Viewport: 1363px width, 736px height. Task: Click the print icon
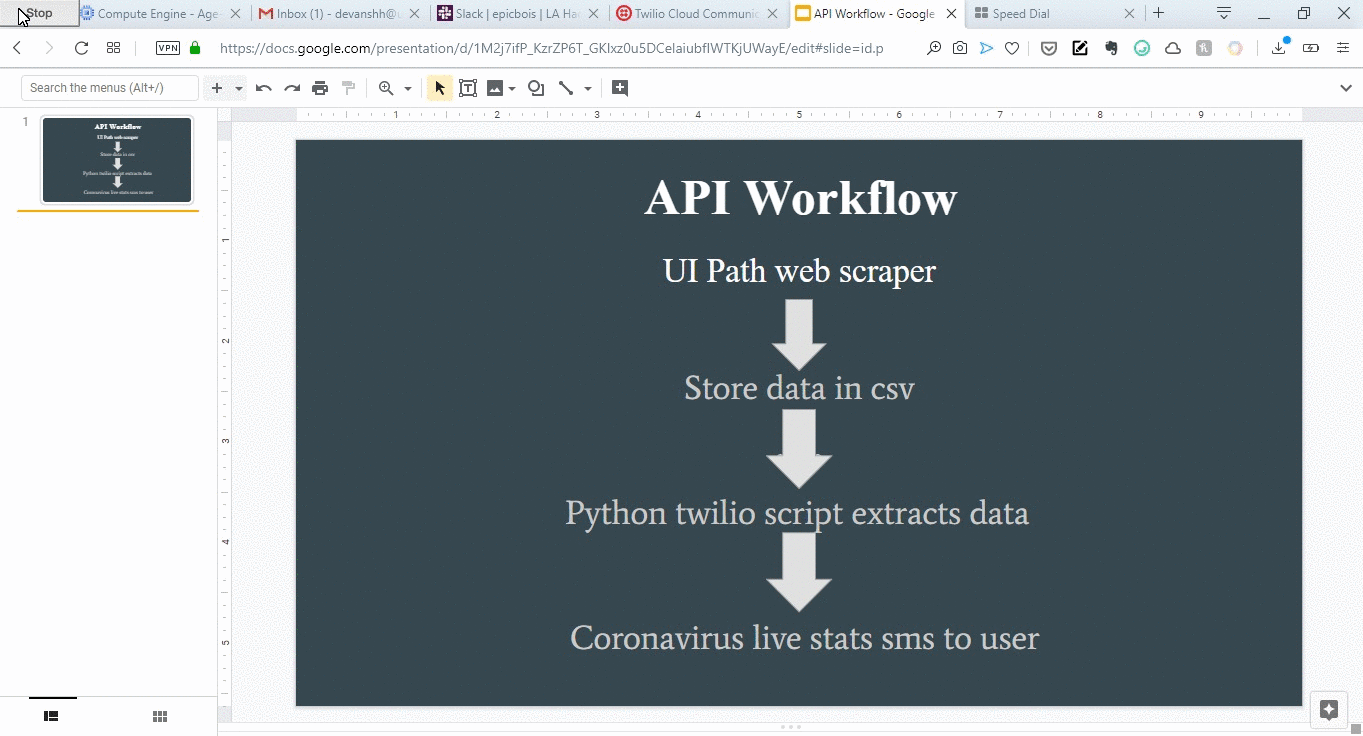pyautogui.click(x=320, y=88)
